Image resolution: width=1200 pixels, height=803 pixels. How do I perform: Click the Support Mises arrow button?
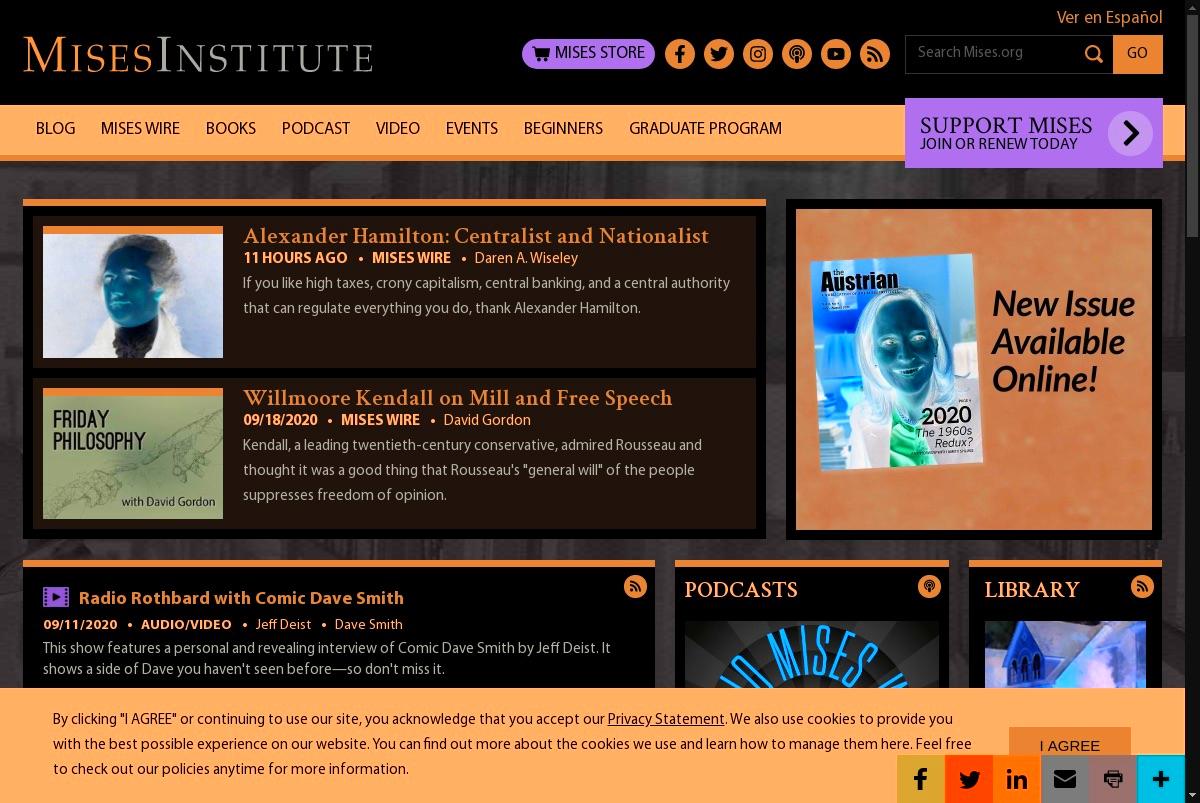click(x=1130, y=133)
